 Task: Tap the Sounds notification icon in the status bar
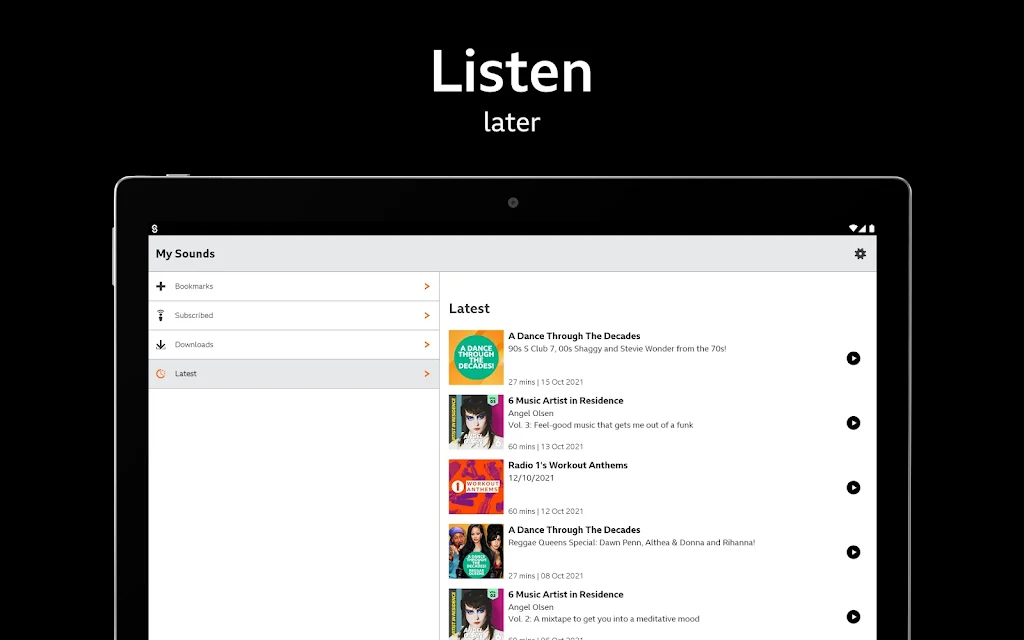(x=155, y=229)
